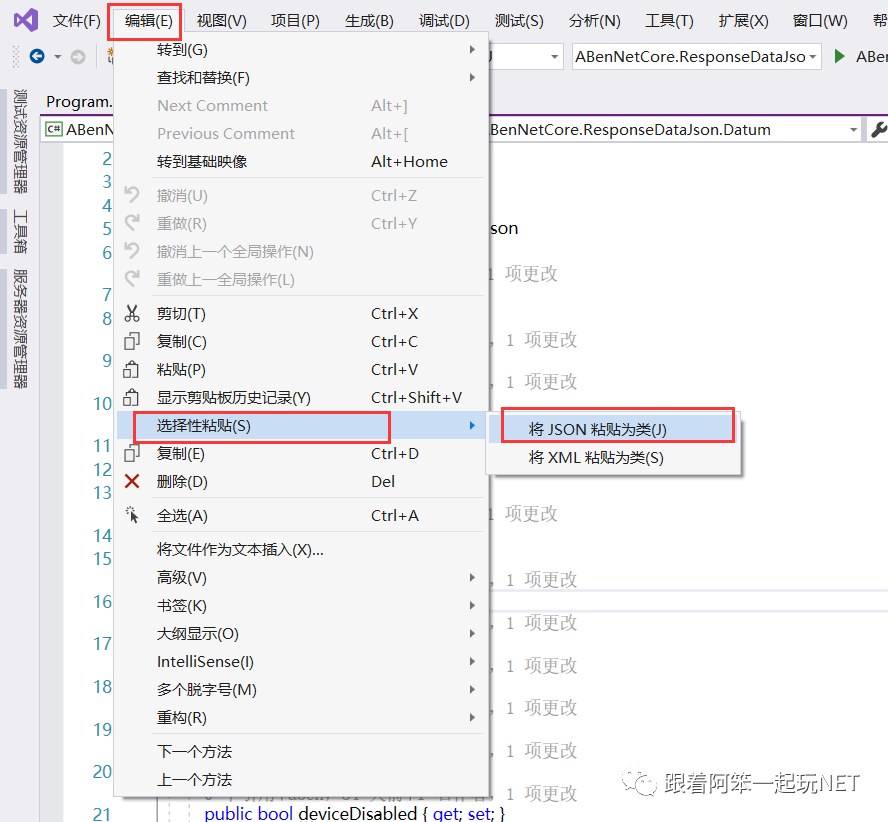The height and width of the screenshot is (822, 888).
Task: Select 全选(A) from the Edit menu
Action: click(301, 515)
